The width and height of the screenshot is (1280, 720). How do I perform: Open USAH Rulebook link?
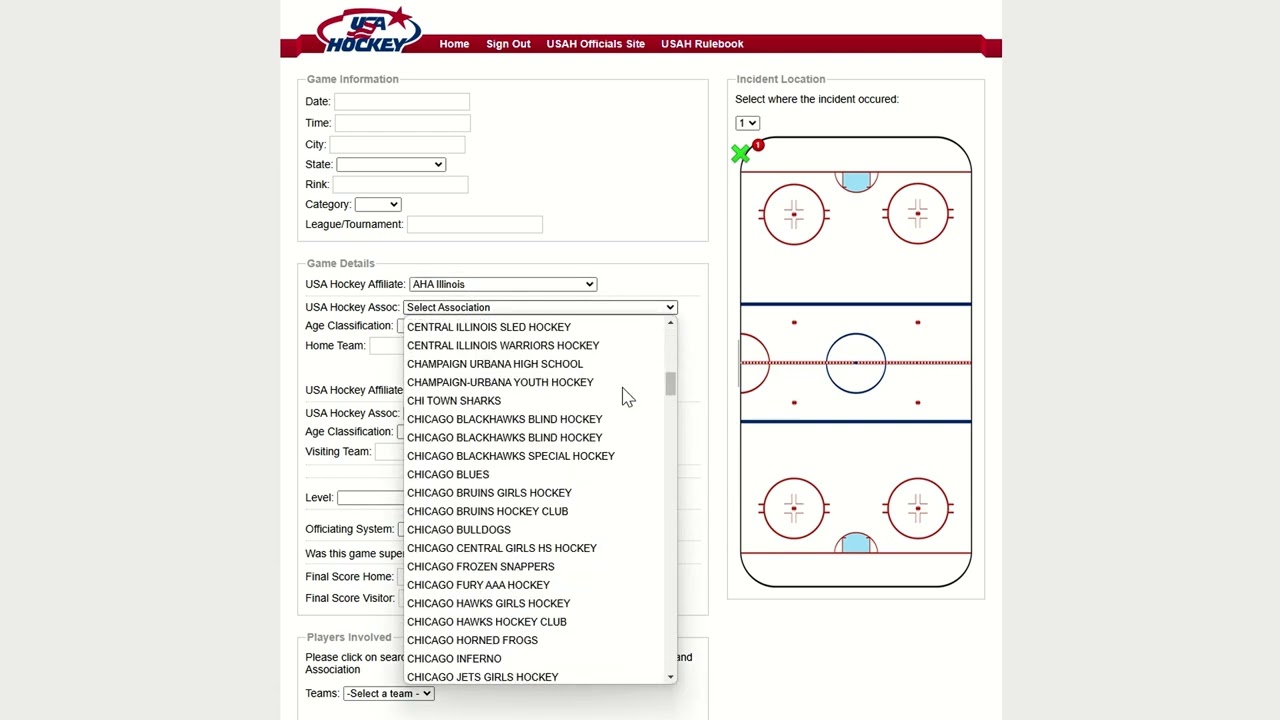[x=702, y=44]
